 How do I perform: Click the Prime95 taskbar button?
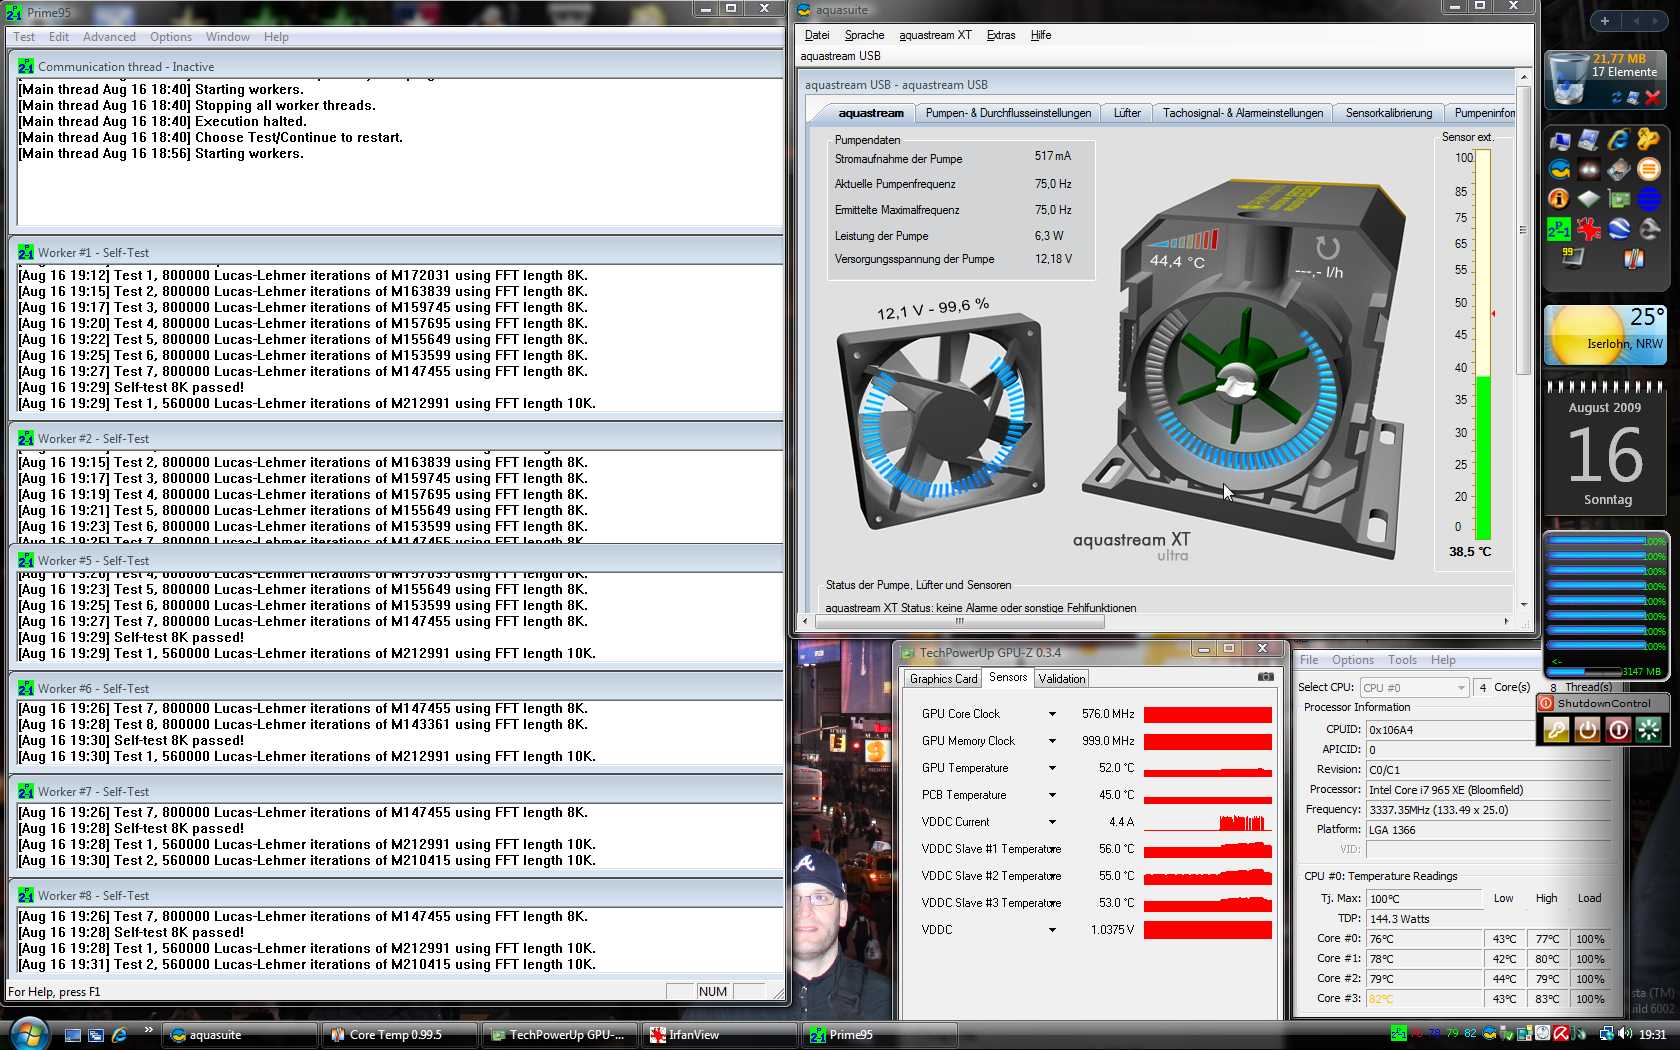click(x=880, y=1035)
